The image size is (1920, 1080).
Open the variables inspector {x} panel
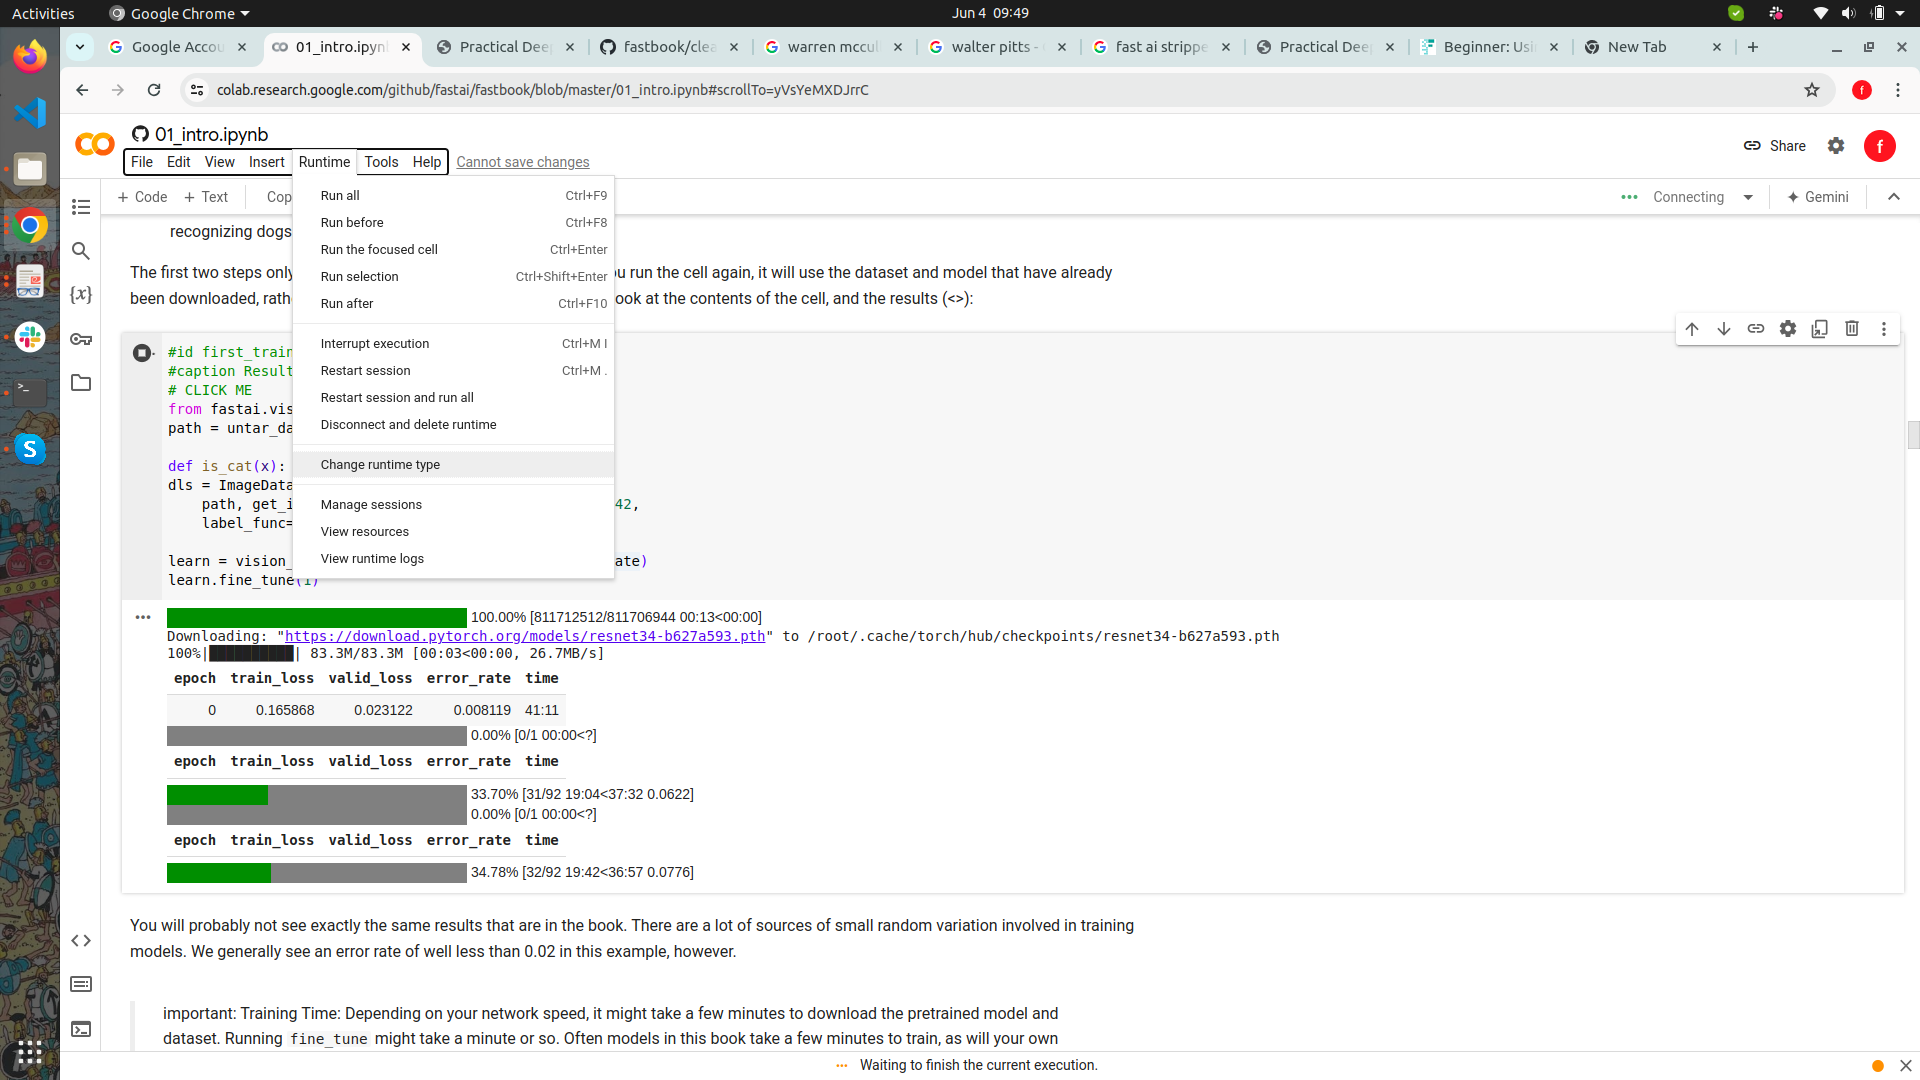(x=81, y=295)
